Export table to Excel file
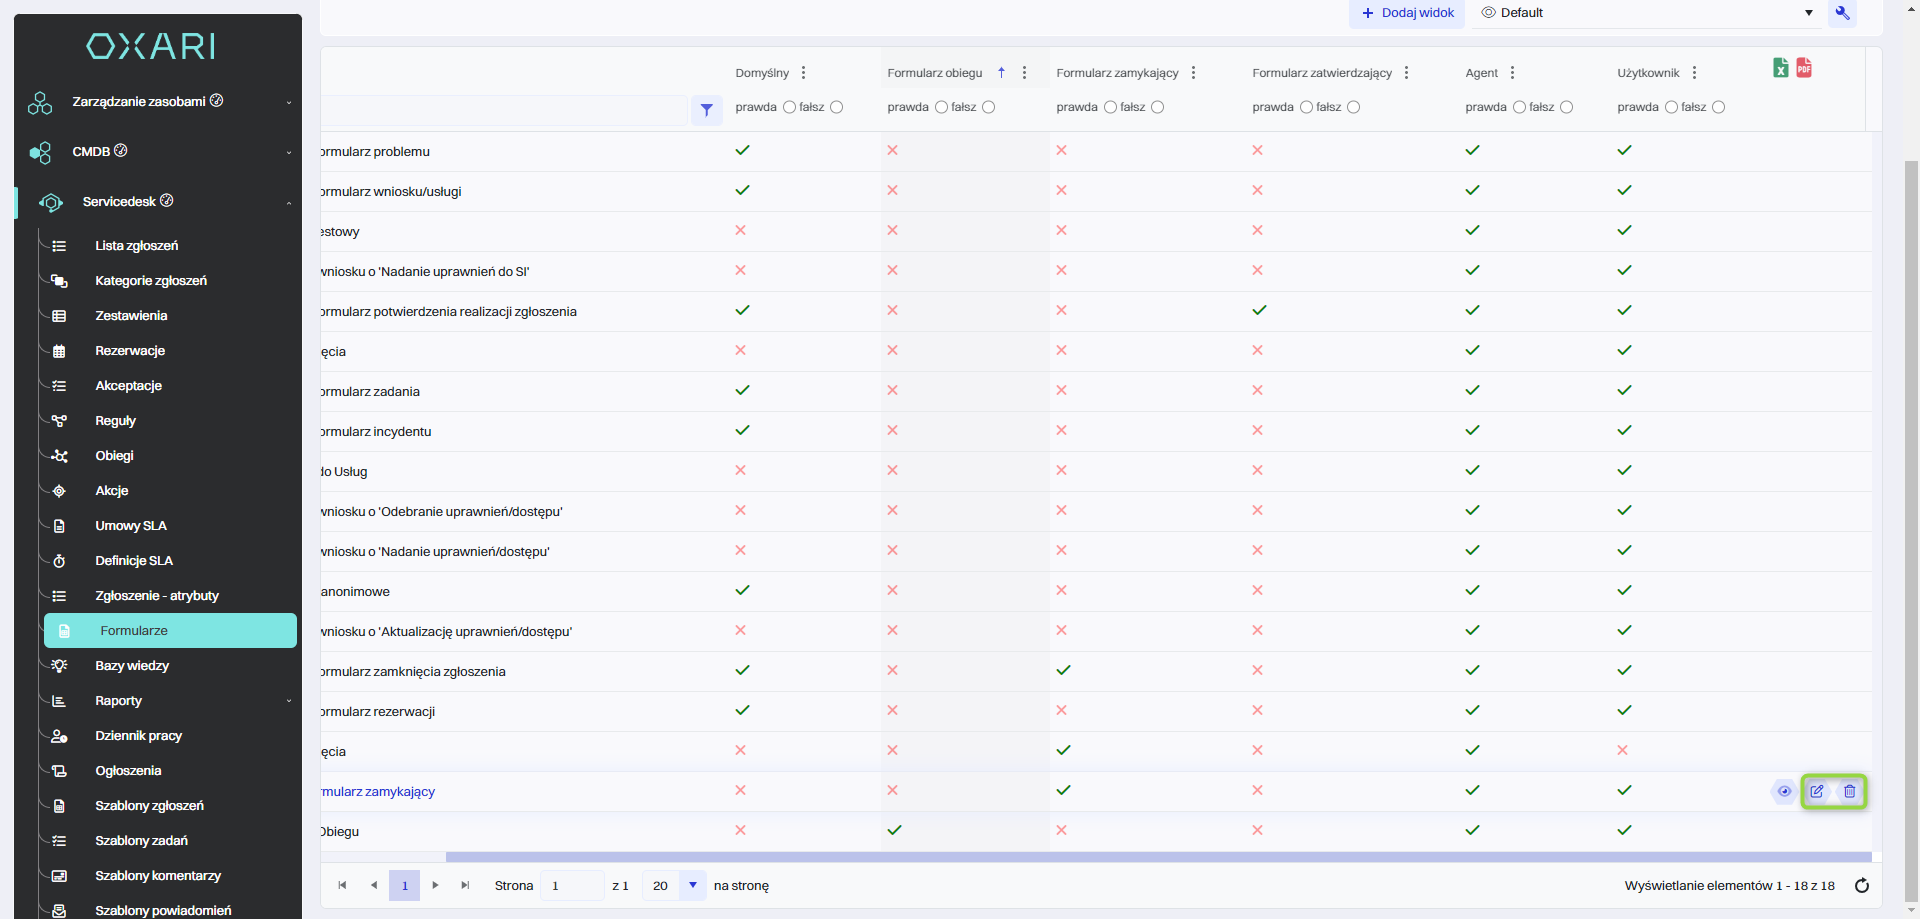Viewport: 1920px width, 919px height. point(1780,68)
